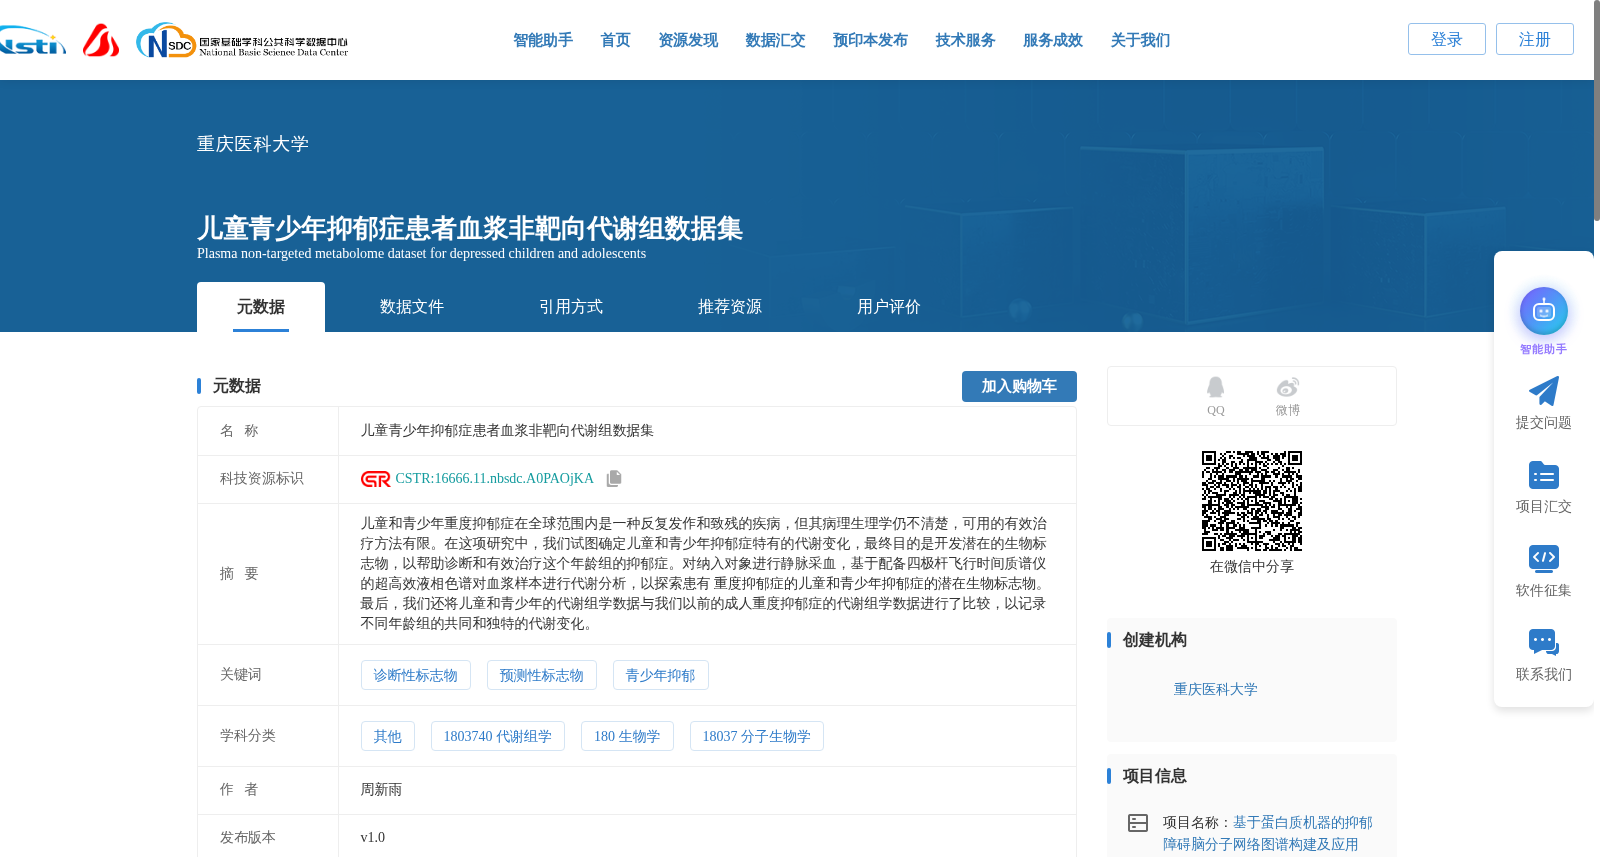Screen dimensions: 1600x857
Task: Click the WeChat share QR code
Action: (1252, 501)
